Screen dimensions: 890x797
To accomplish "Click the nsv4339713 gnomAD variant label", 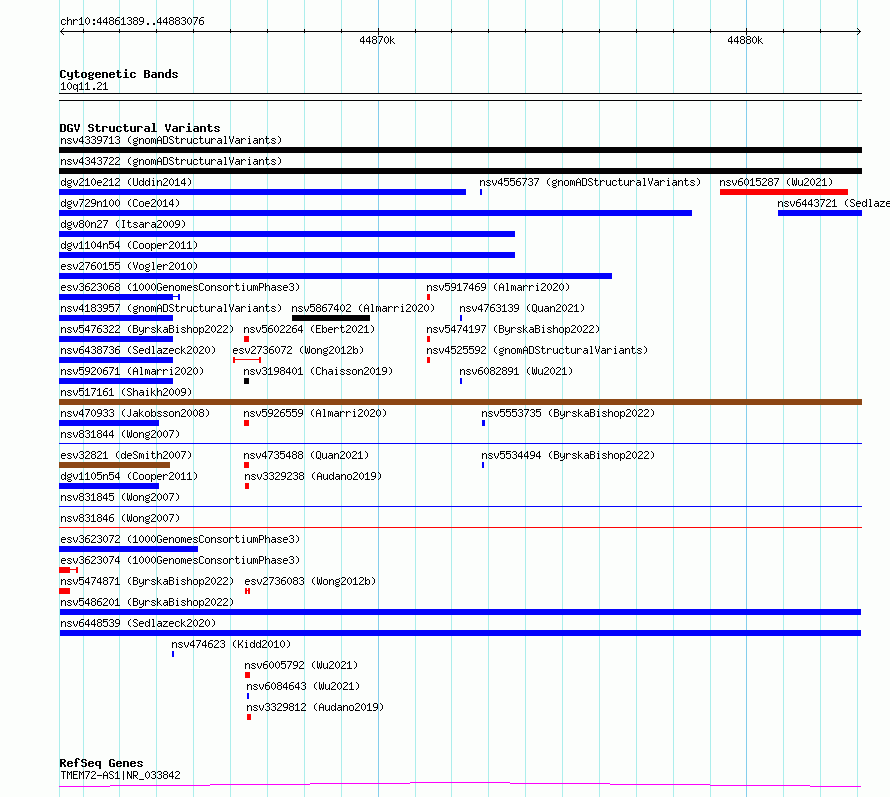I will (171, 140).
